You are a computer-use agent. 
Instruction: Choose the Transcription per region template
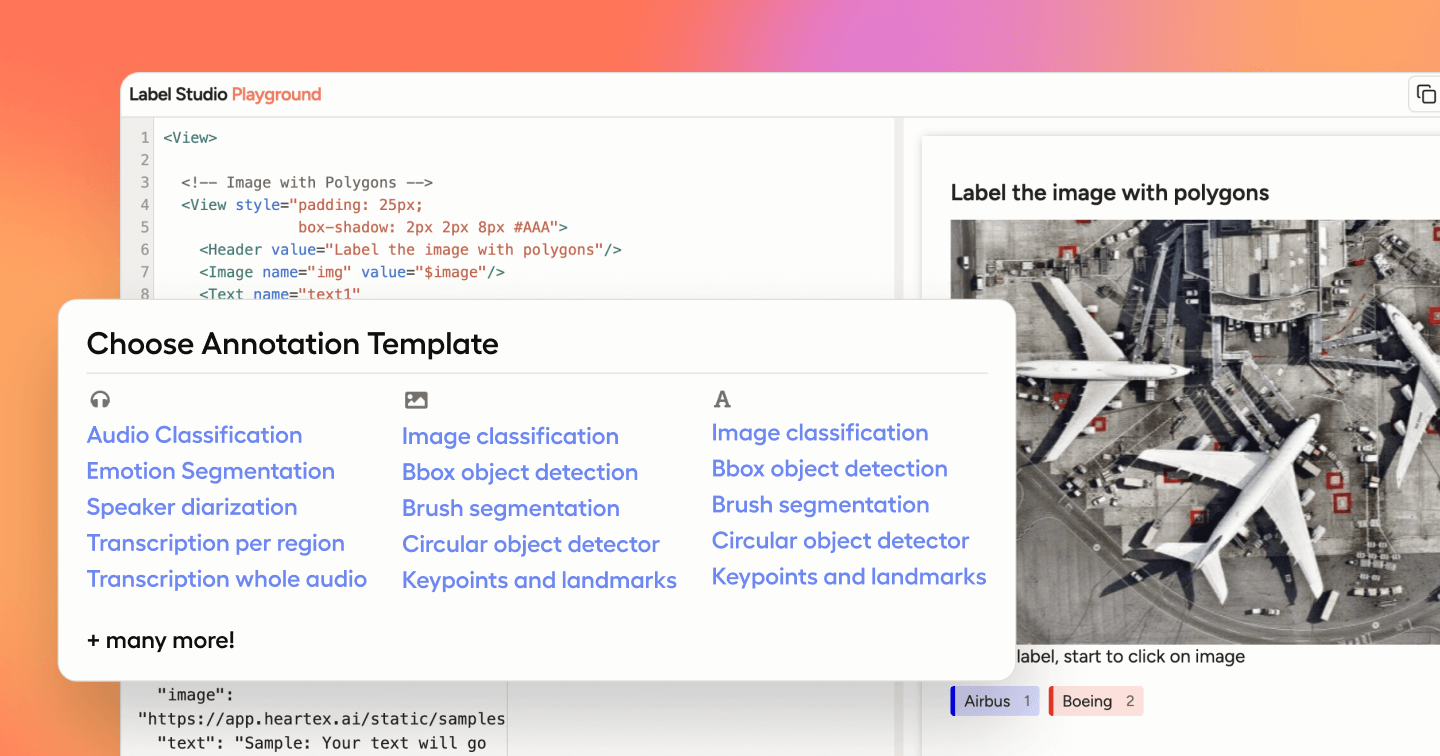point(216,543)
